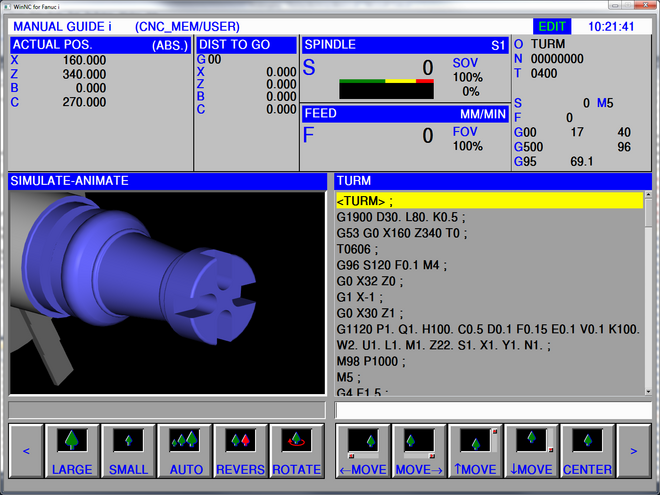
Task: Click the move left softkey
Action: [x=363, y=451]
